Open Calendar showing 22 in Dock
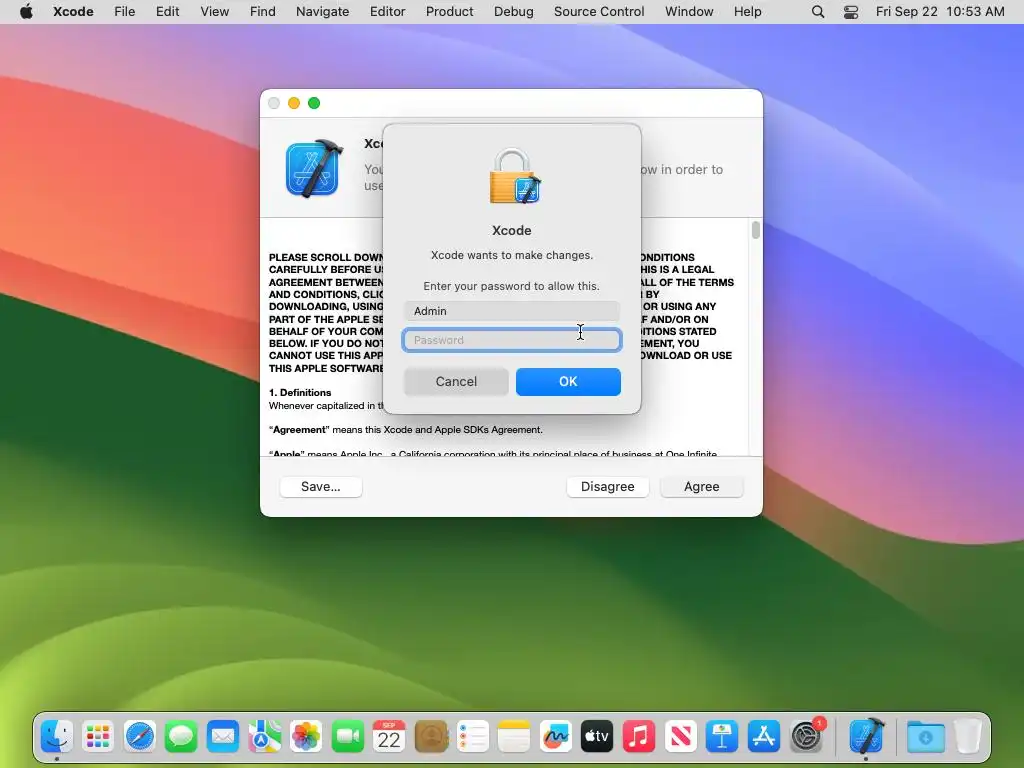Viewport: 1024px width, 768px height. pos(389,737)
